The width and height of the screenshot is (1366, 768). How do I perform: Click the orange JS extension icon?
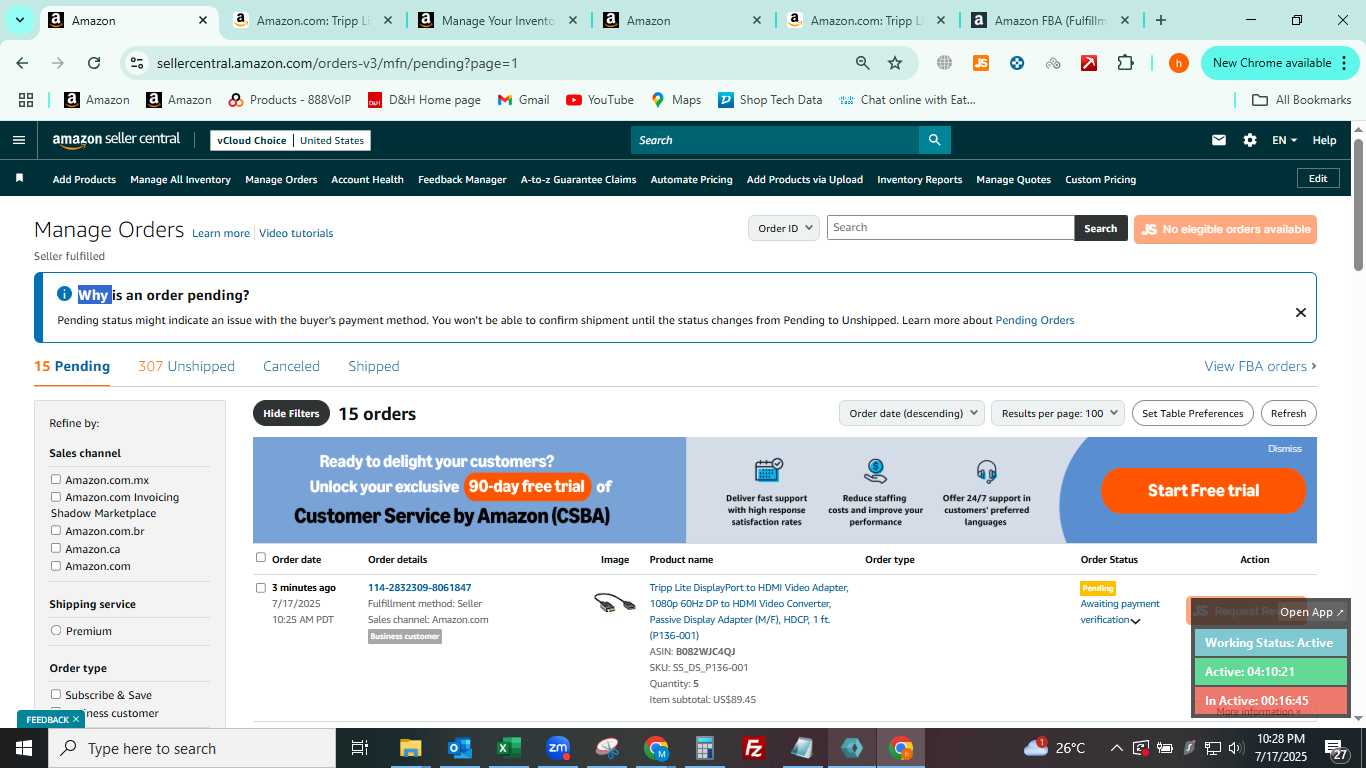[981, 63]
